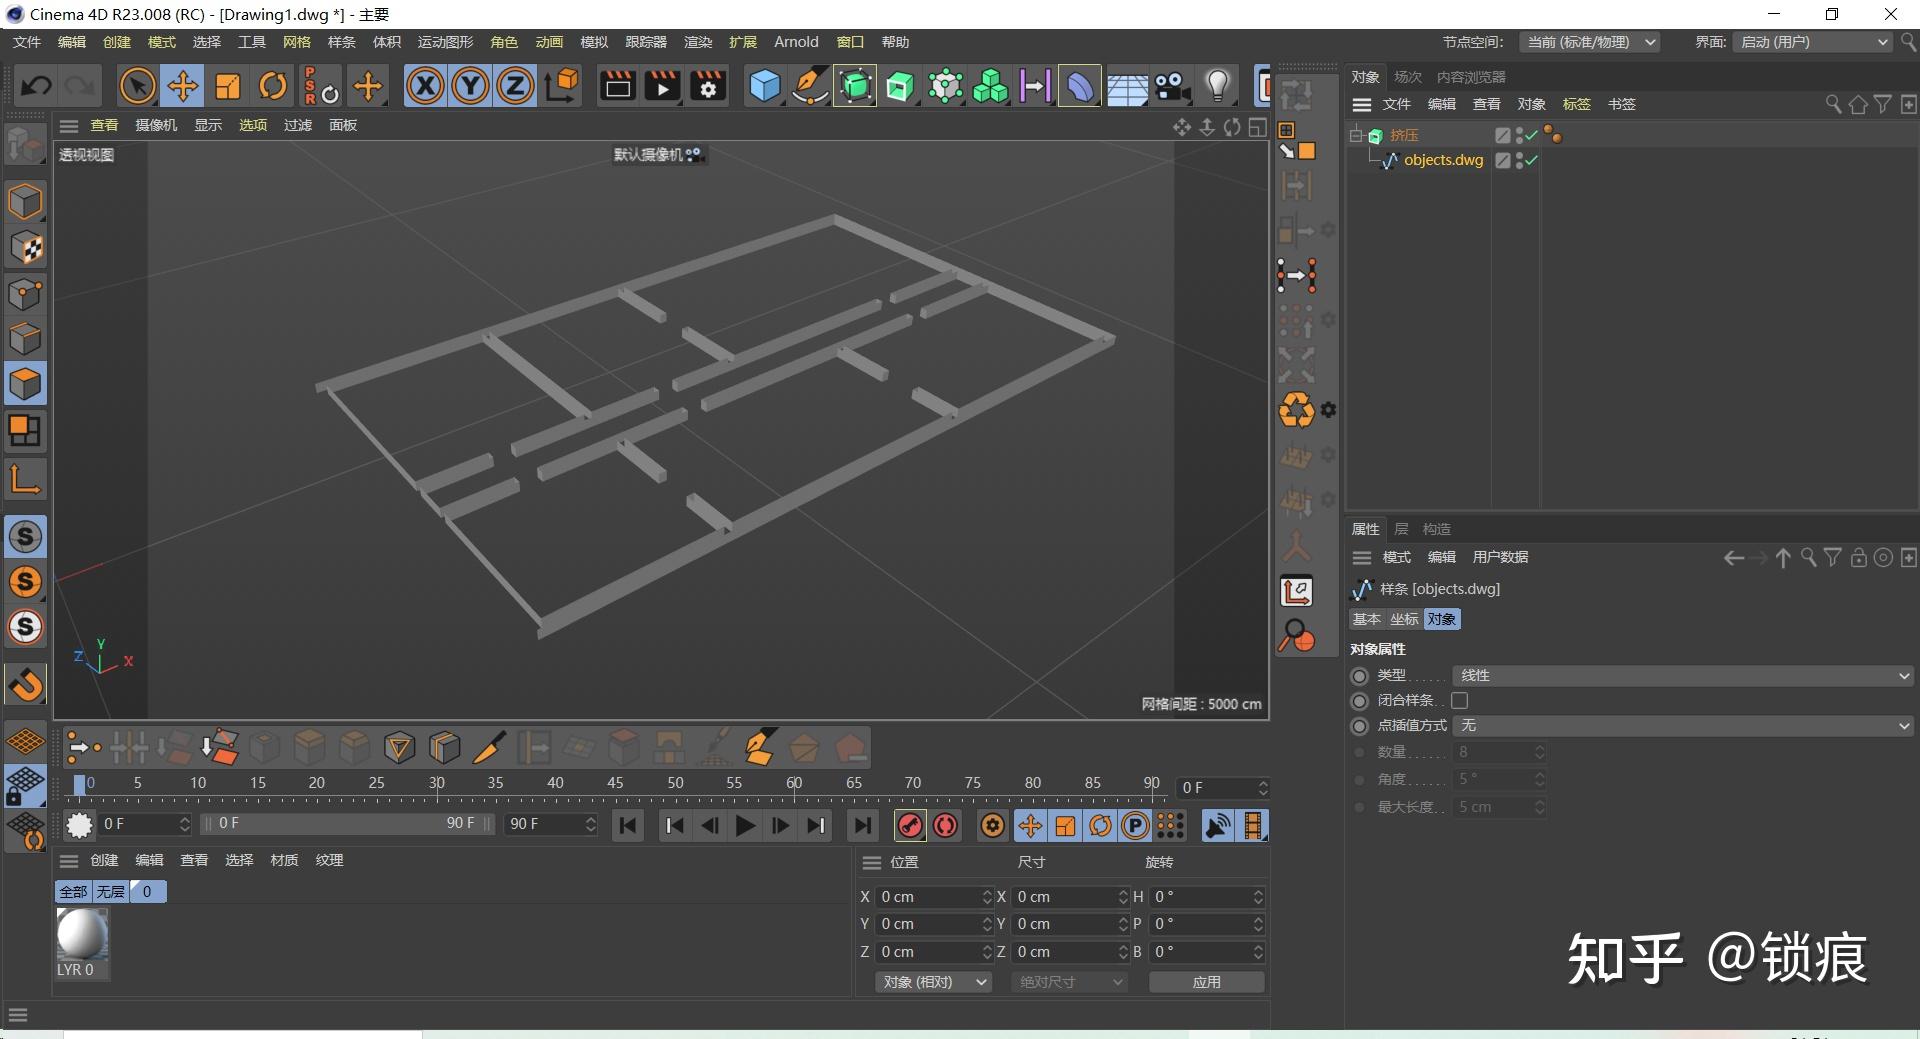Select the Rotate tool
This screenshot has width=1920, height=1039.
pos(273,86)
